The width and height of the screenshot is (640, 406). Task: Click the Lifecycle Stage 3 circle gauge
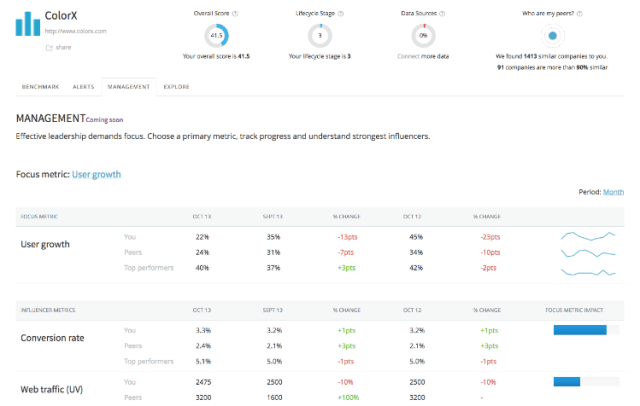click(320, 36)
